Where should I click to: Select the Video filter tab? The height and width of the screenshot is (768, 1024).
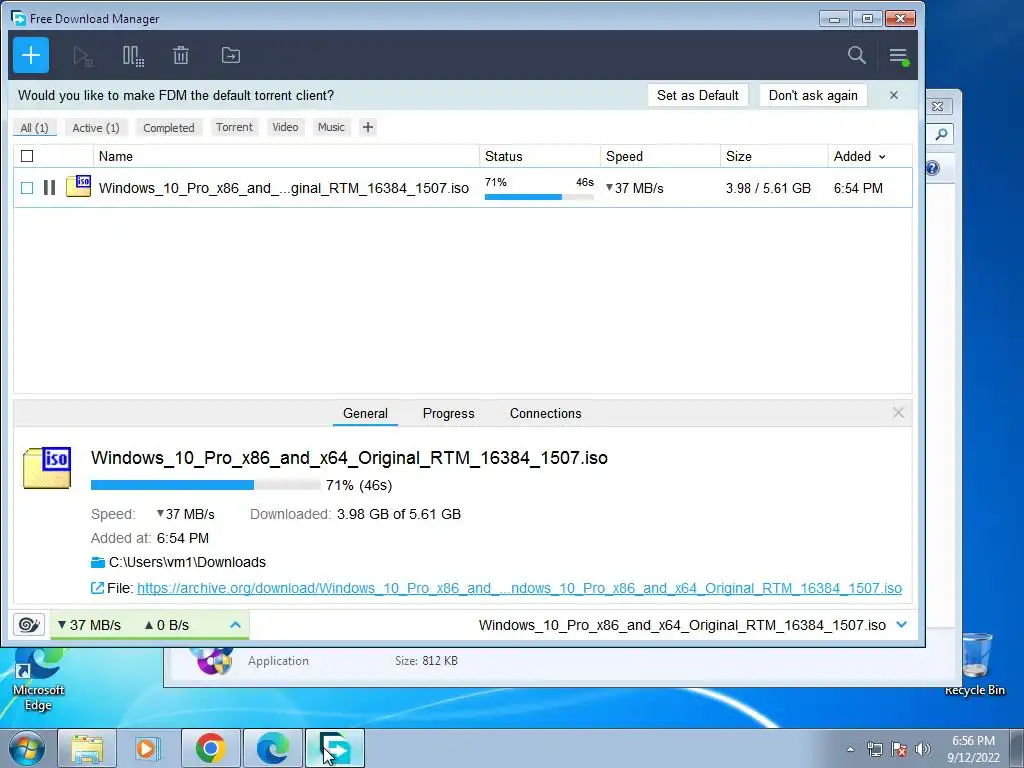click(285, 127)
